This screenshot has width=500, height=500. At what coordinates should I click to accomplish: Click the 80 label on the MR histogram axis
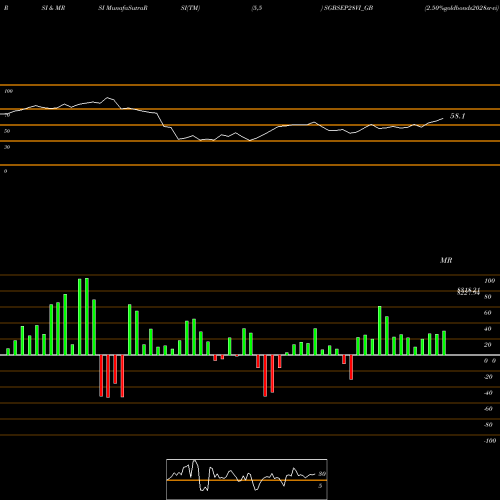tap(488, 297)
